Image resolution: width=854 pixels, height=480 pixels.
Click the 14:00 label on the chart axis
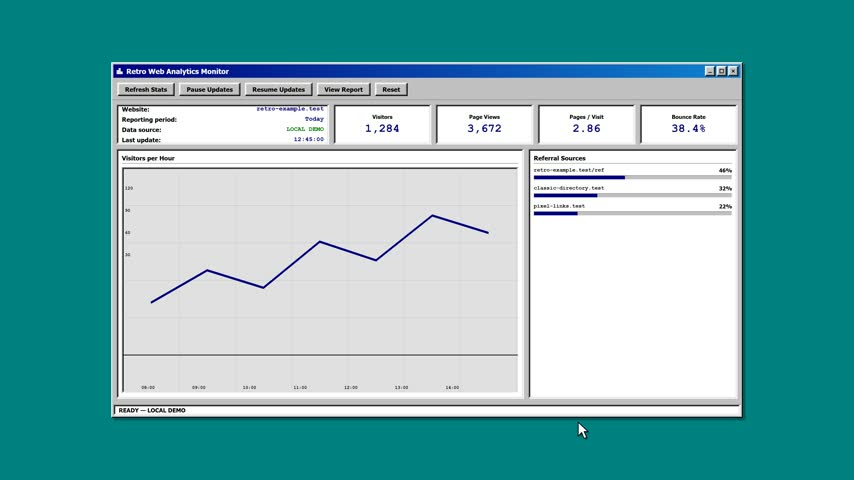452,387
